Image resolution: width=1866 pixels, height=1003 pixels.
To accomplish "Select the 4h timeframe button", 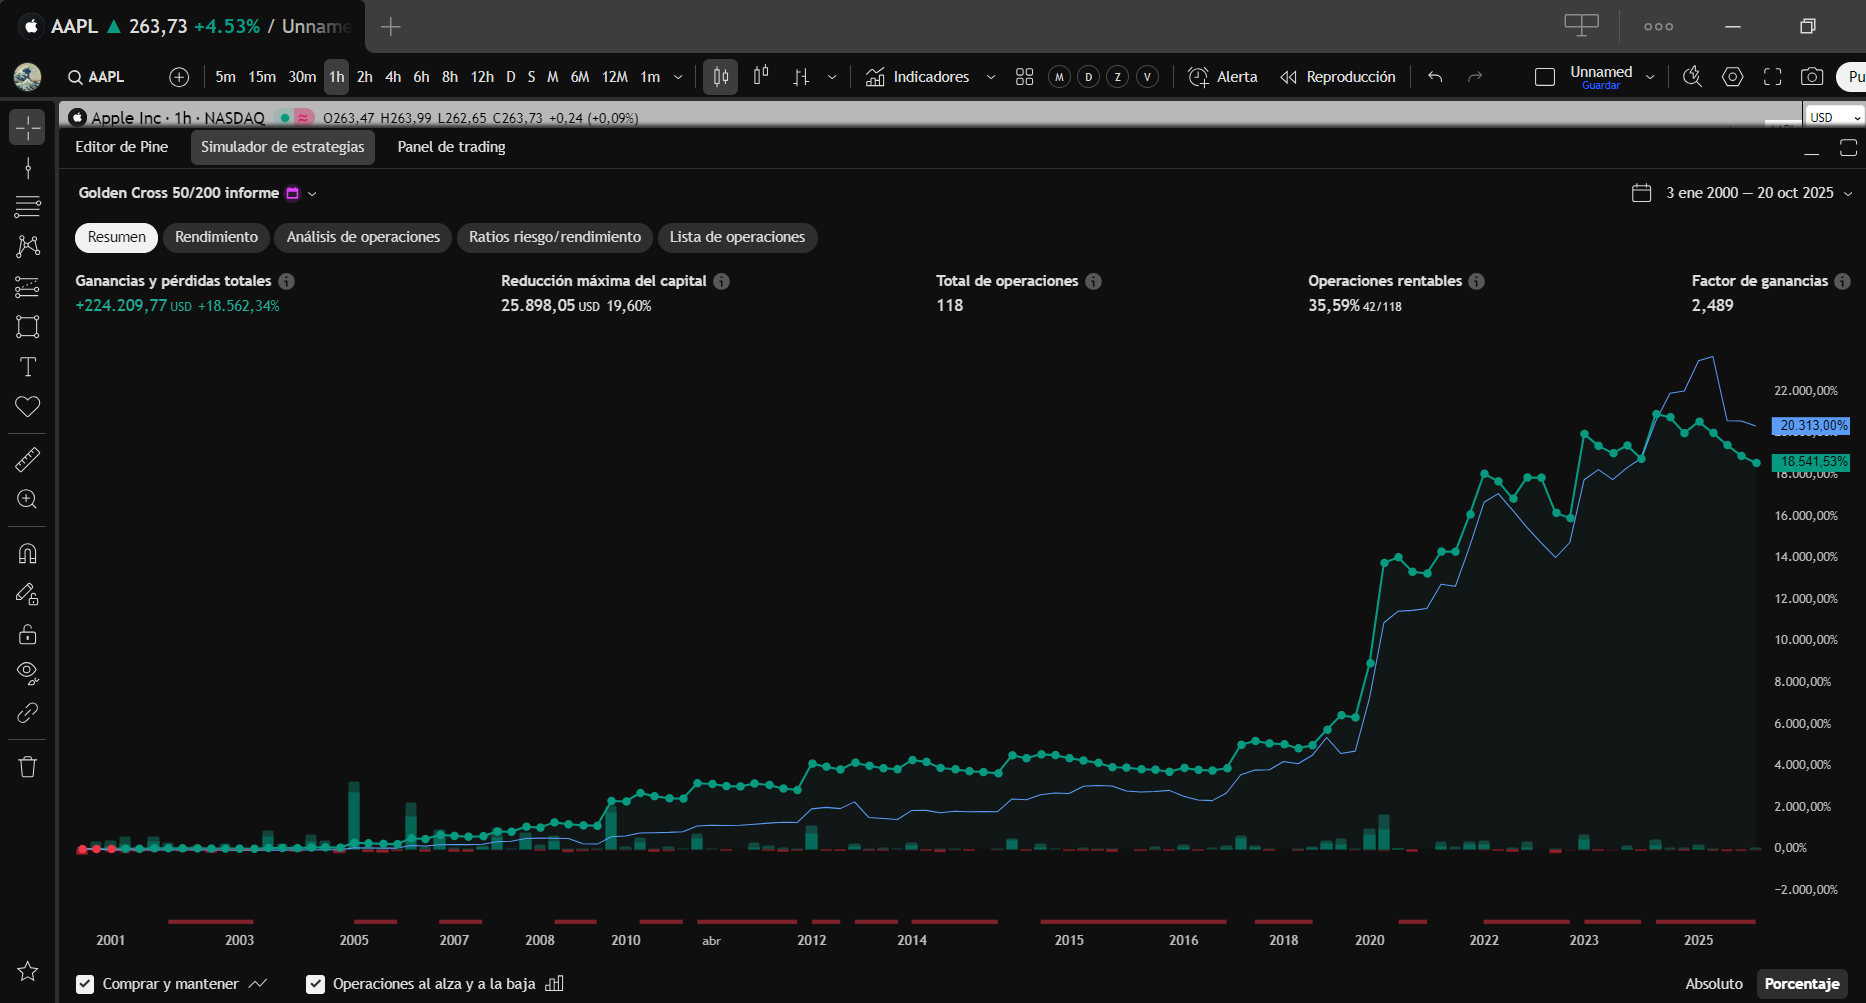I will 393,77.
